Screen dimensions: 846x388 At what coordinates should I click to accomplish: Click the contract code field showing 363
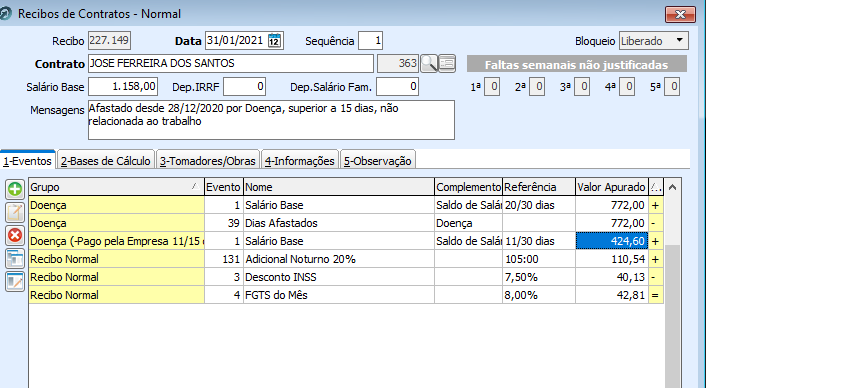pos(398,63)
